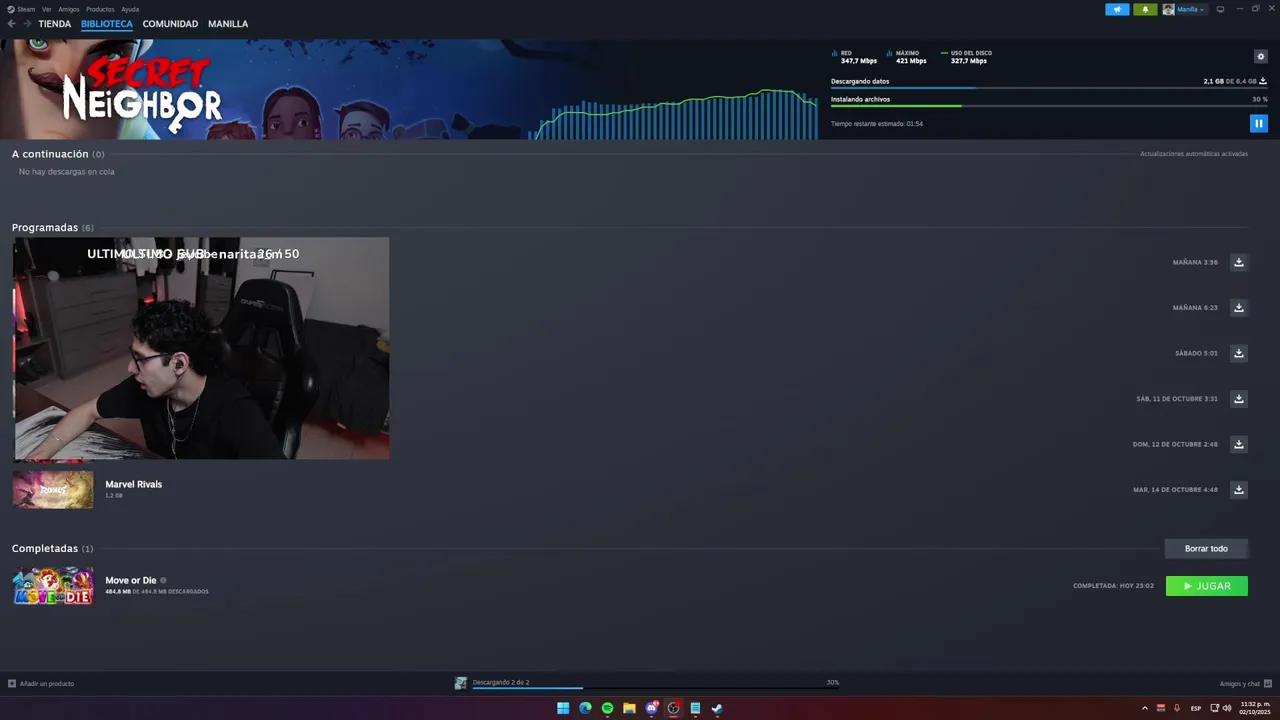Expand the Manilla account dropdown
Image resolution: width=1280 pixels, height=720 pixels.
pos(1184,9)
